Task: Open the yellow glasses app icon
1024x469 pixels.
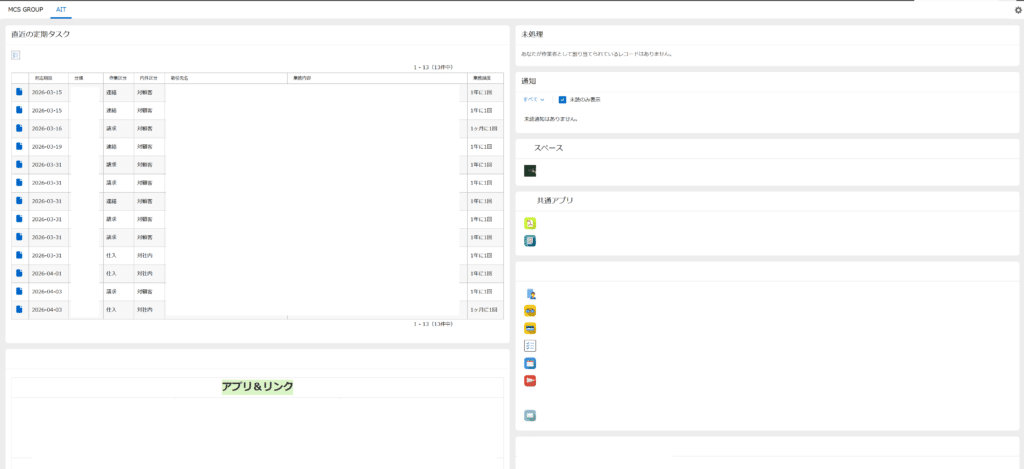Action: tap(530, 311)
